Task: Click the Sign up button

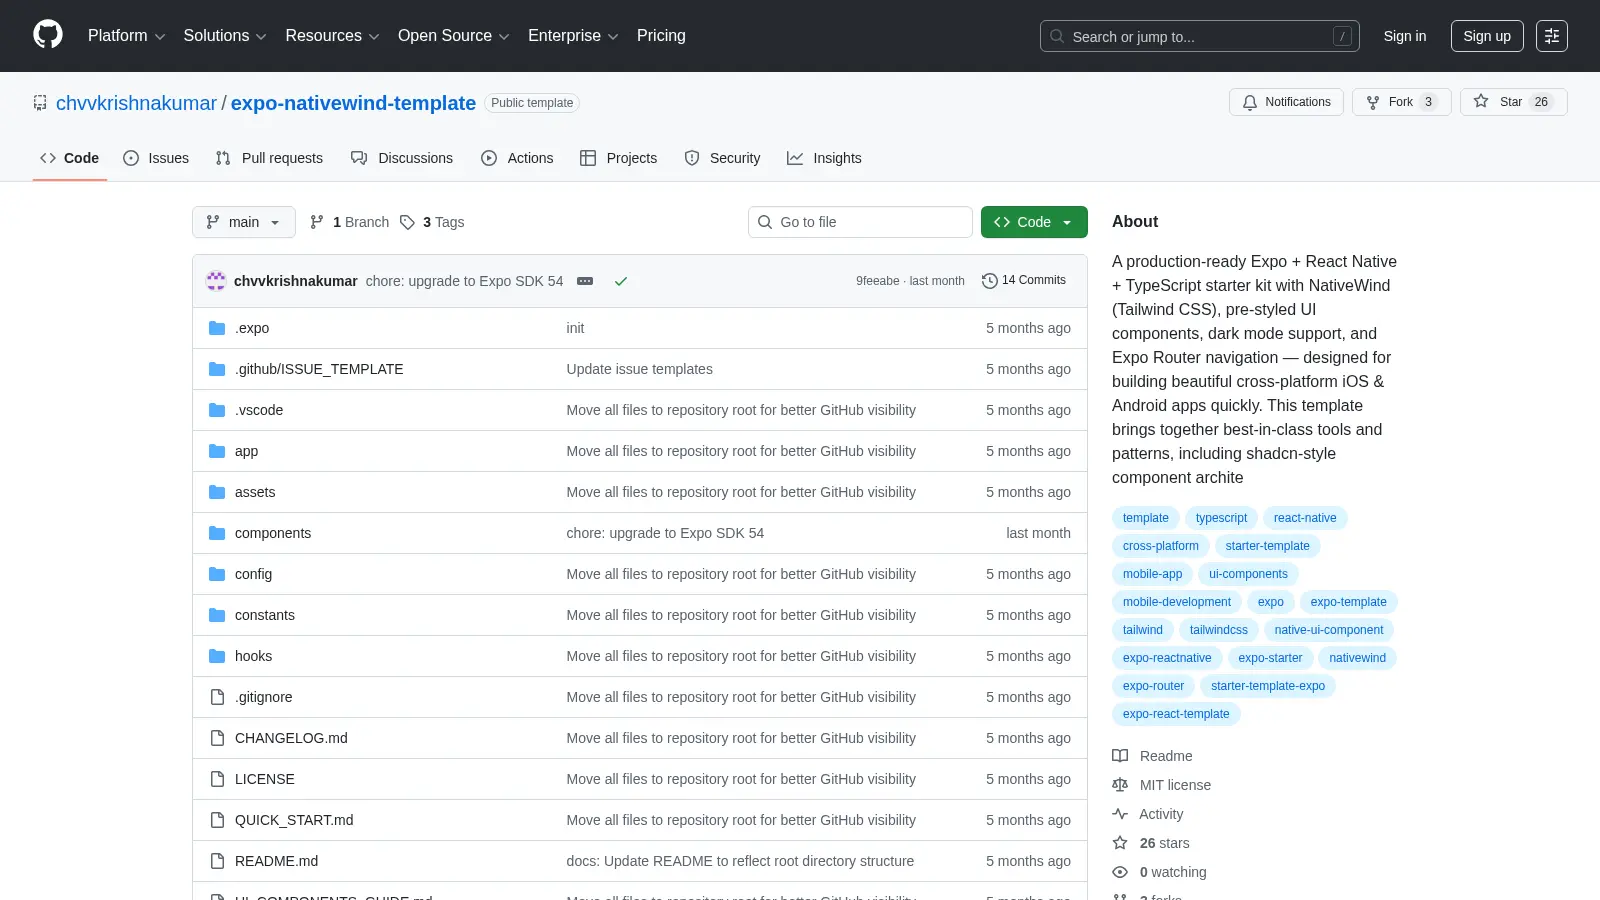Action: [1487, 36]
